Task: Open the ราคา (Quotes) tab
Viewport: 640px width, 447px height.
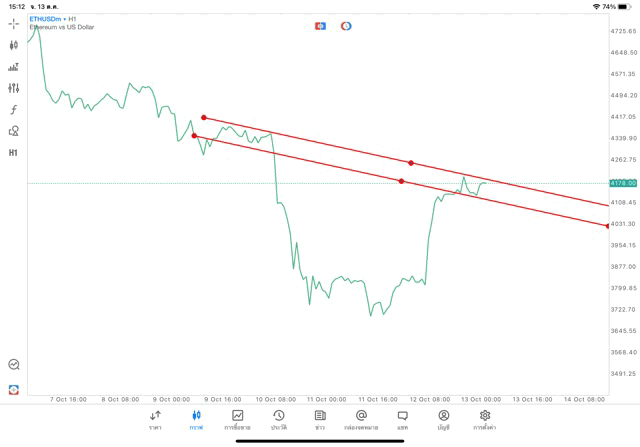Action: tap(155, 419)
